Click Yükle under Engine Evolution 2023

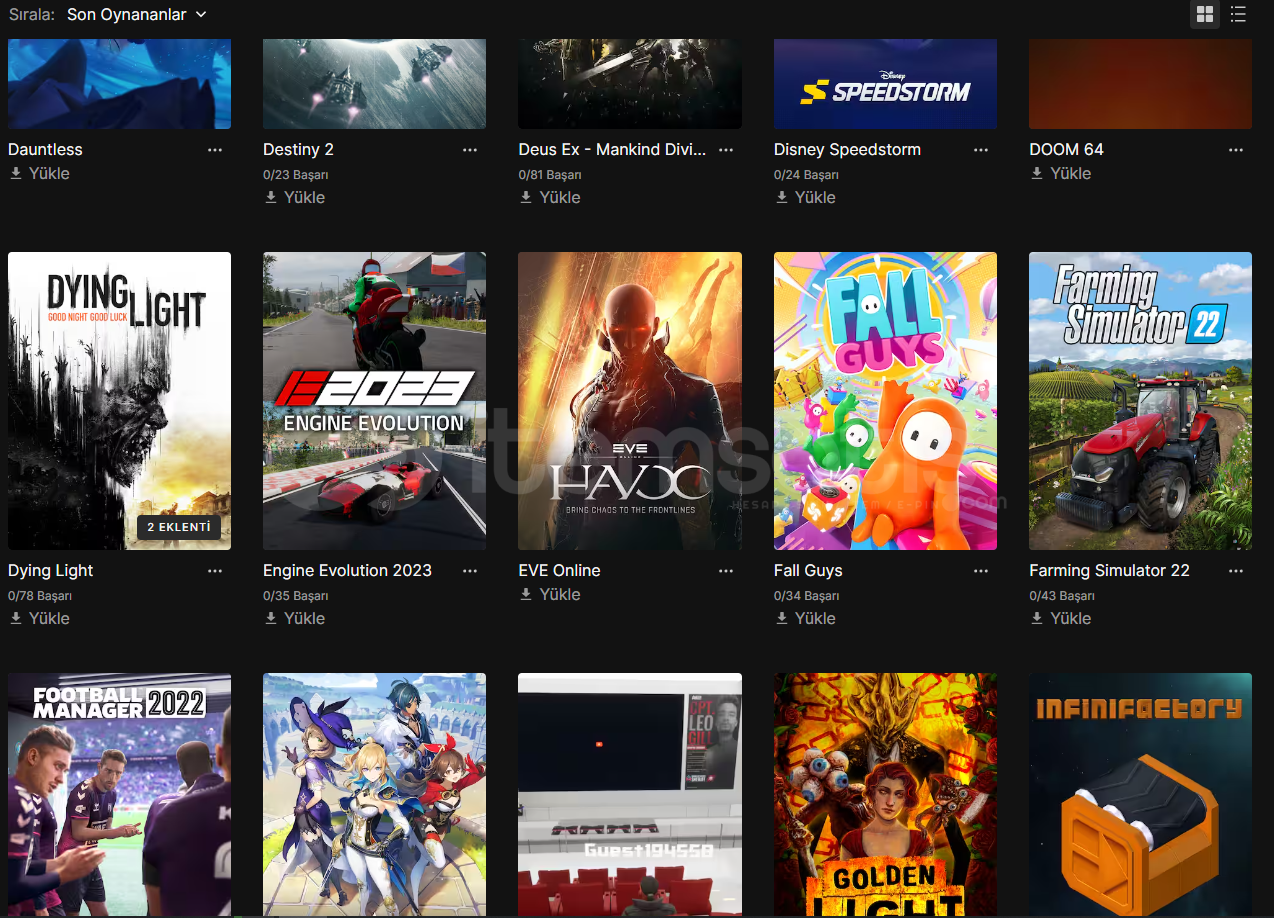(295, 618)
